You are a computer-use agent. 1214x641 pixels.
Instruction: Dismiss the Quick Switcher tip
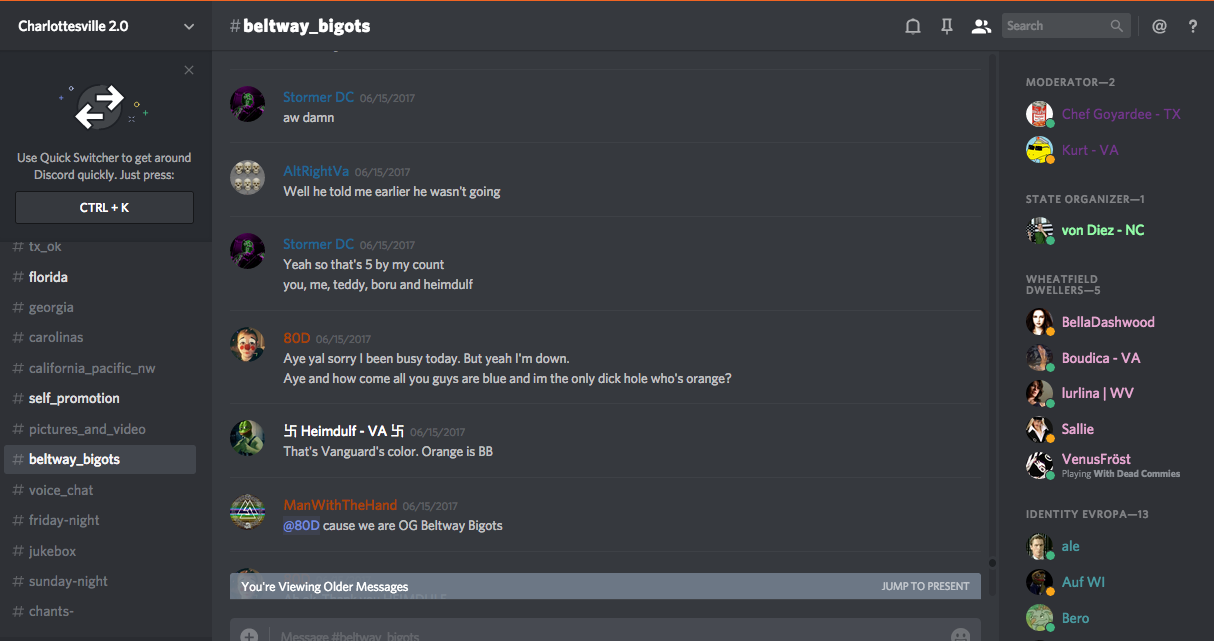click(189, 70)
